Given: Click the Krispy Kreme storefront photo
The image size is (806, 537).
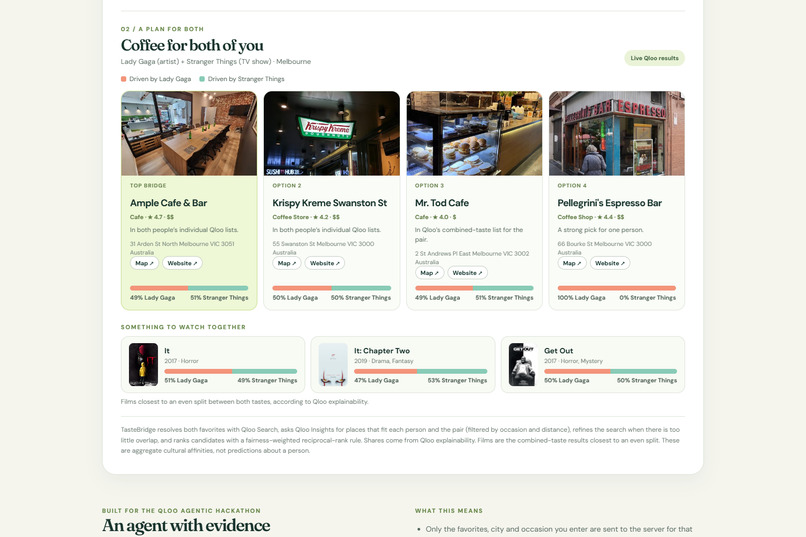Looking at the screenshot, I should [x=332, y=134].
